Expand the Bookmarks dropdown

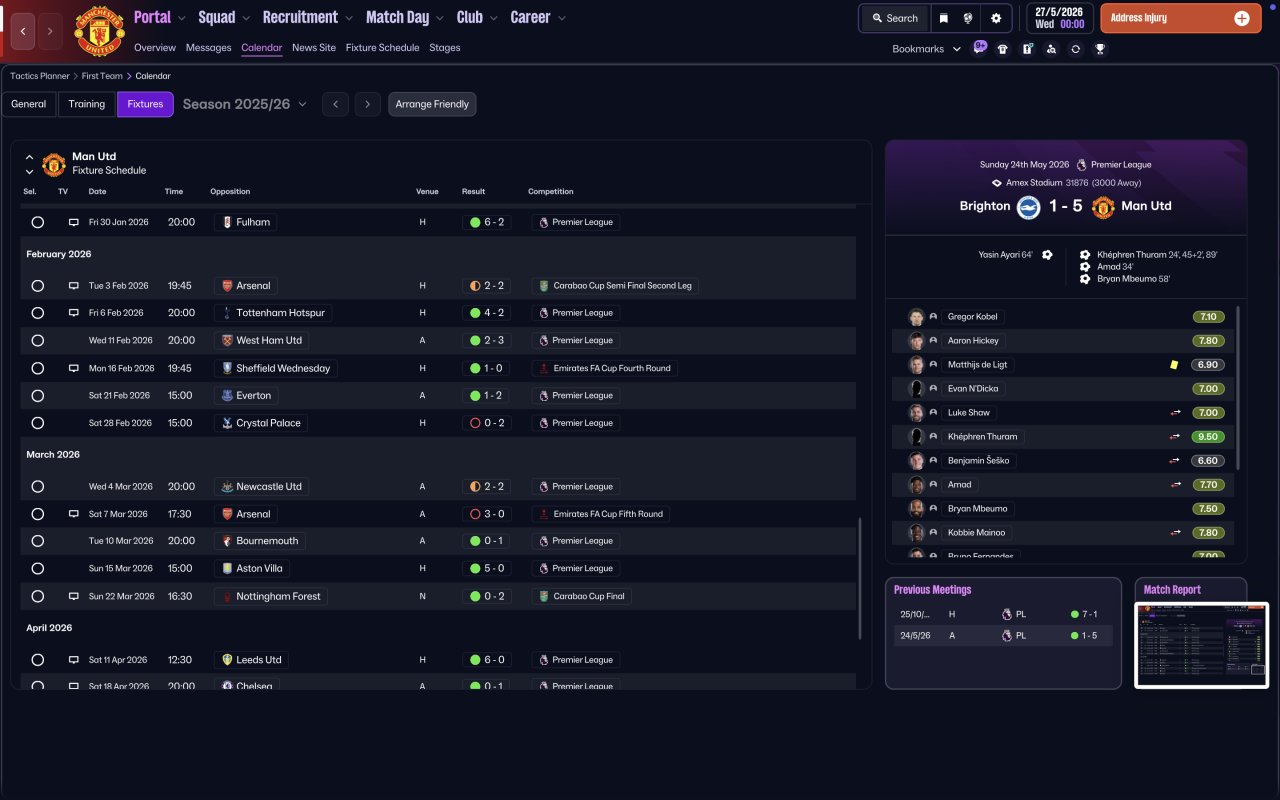click(x=927, y=49)
